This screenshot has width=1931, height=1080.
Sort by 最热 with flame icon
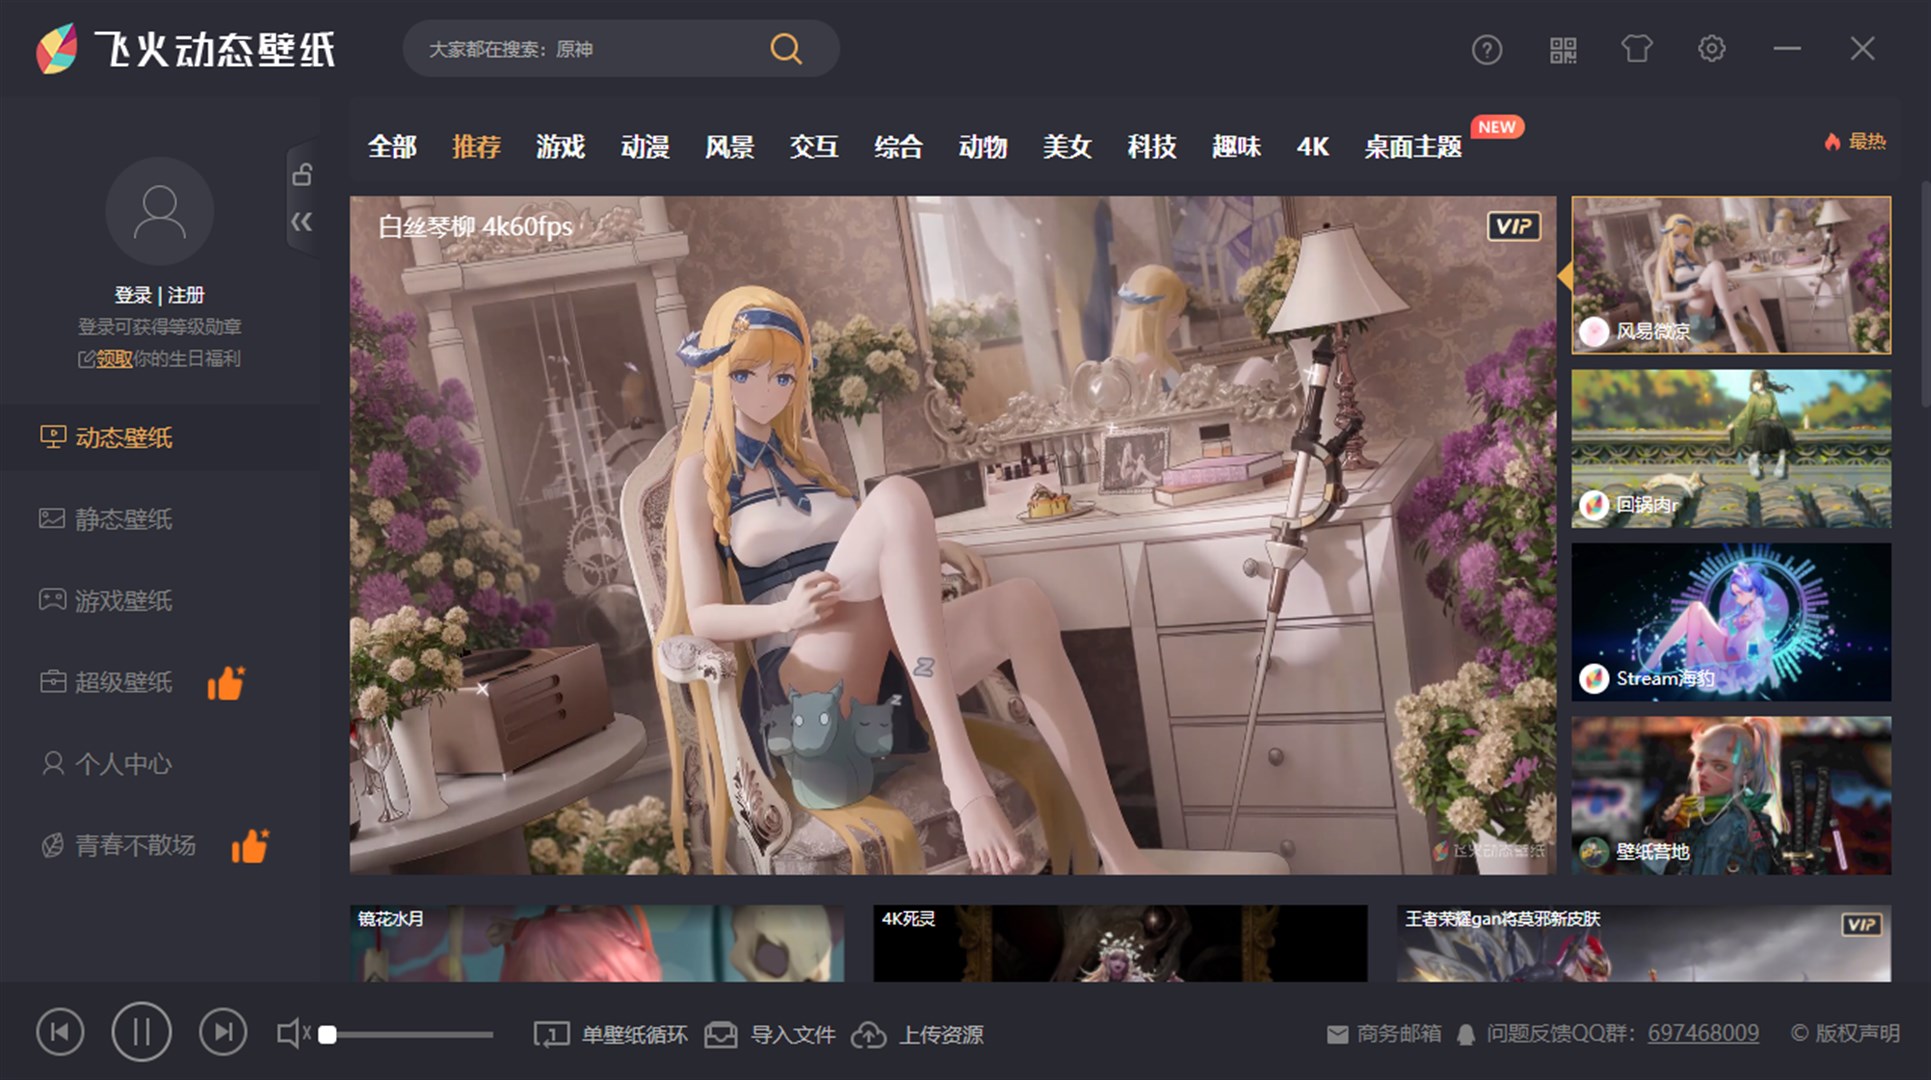[x=1856, y=142]
